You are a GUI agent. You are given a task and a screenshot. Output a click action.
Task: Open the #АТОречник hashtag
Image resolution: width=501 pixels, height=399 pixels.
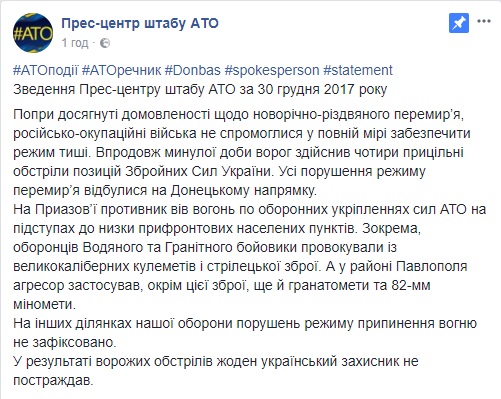click(121, 70)
